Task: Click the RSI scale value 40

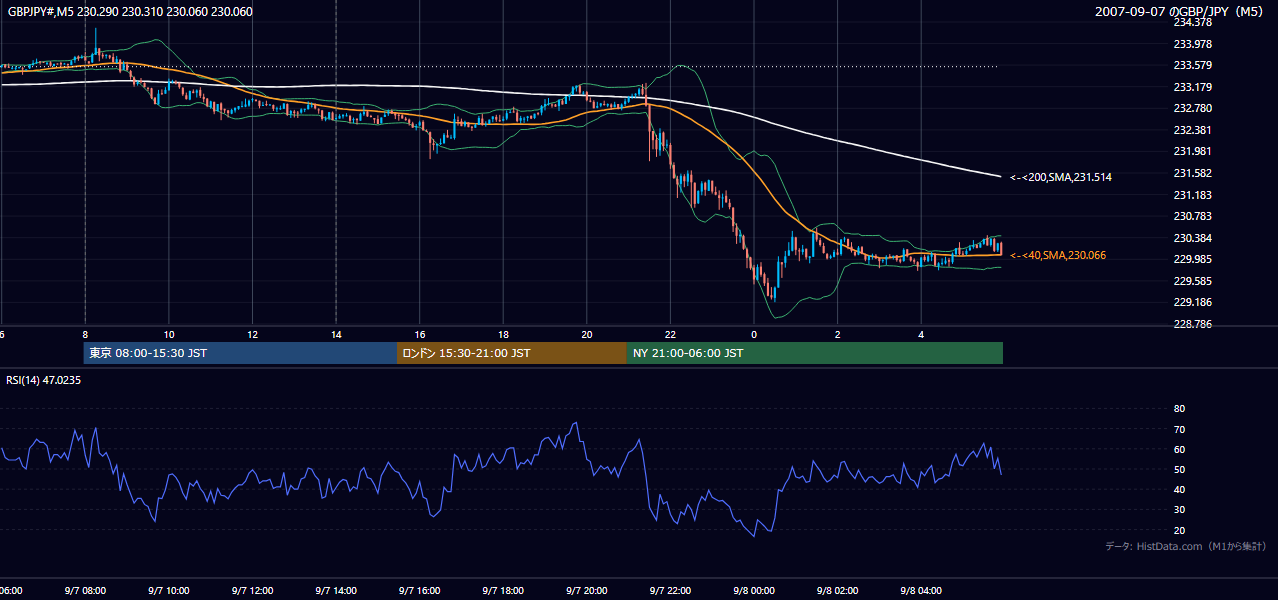Action: (x=1179, y=489)
